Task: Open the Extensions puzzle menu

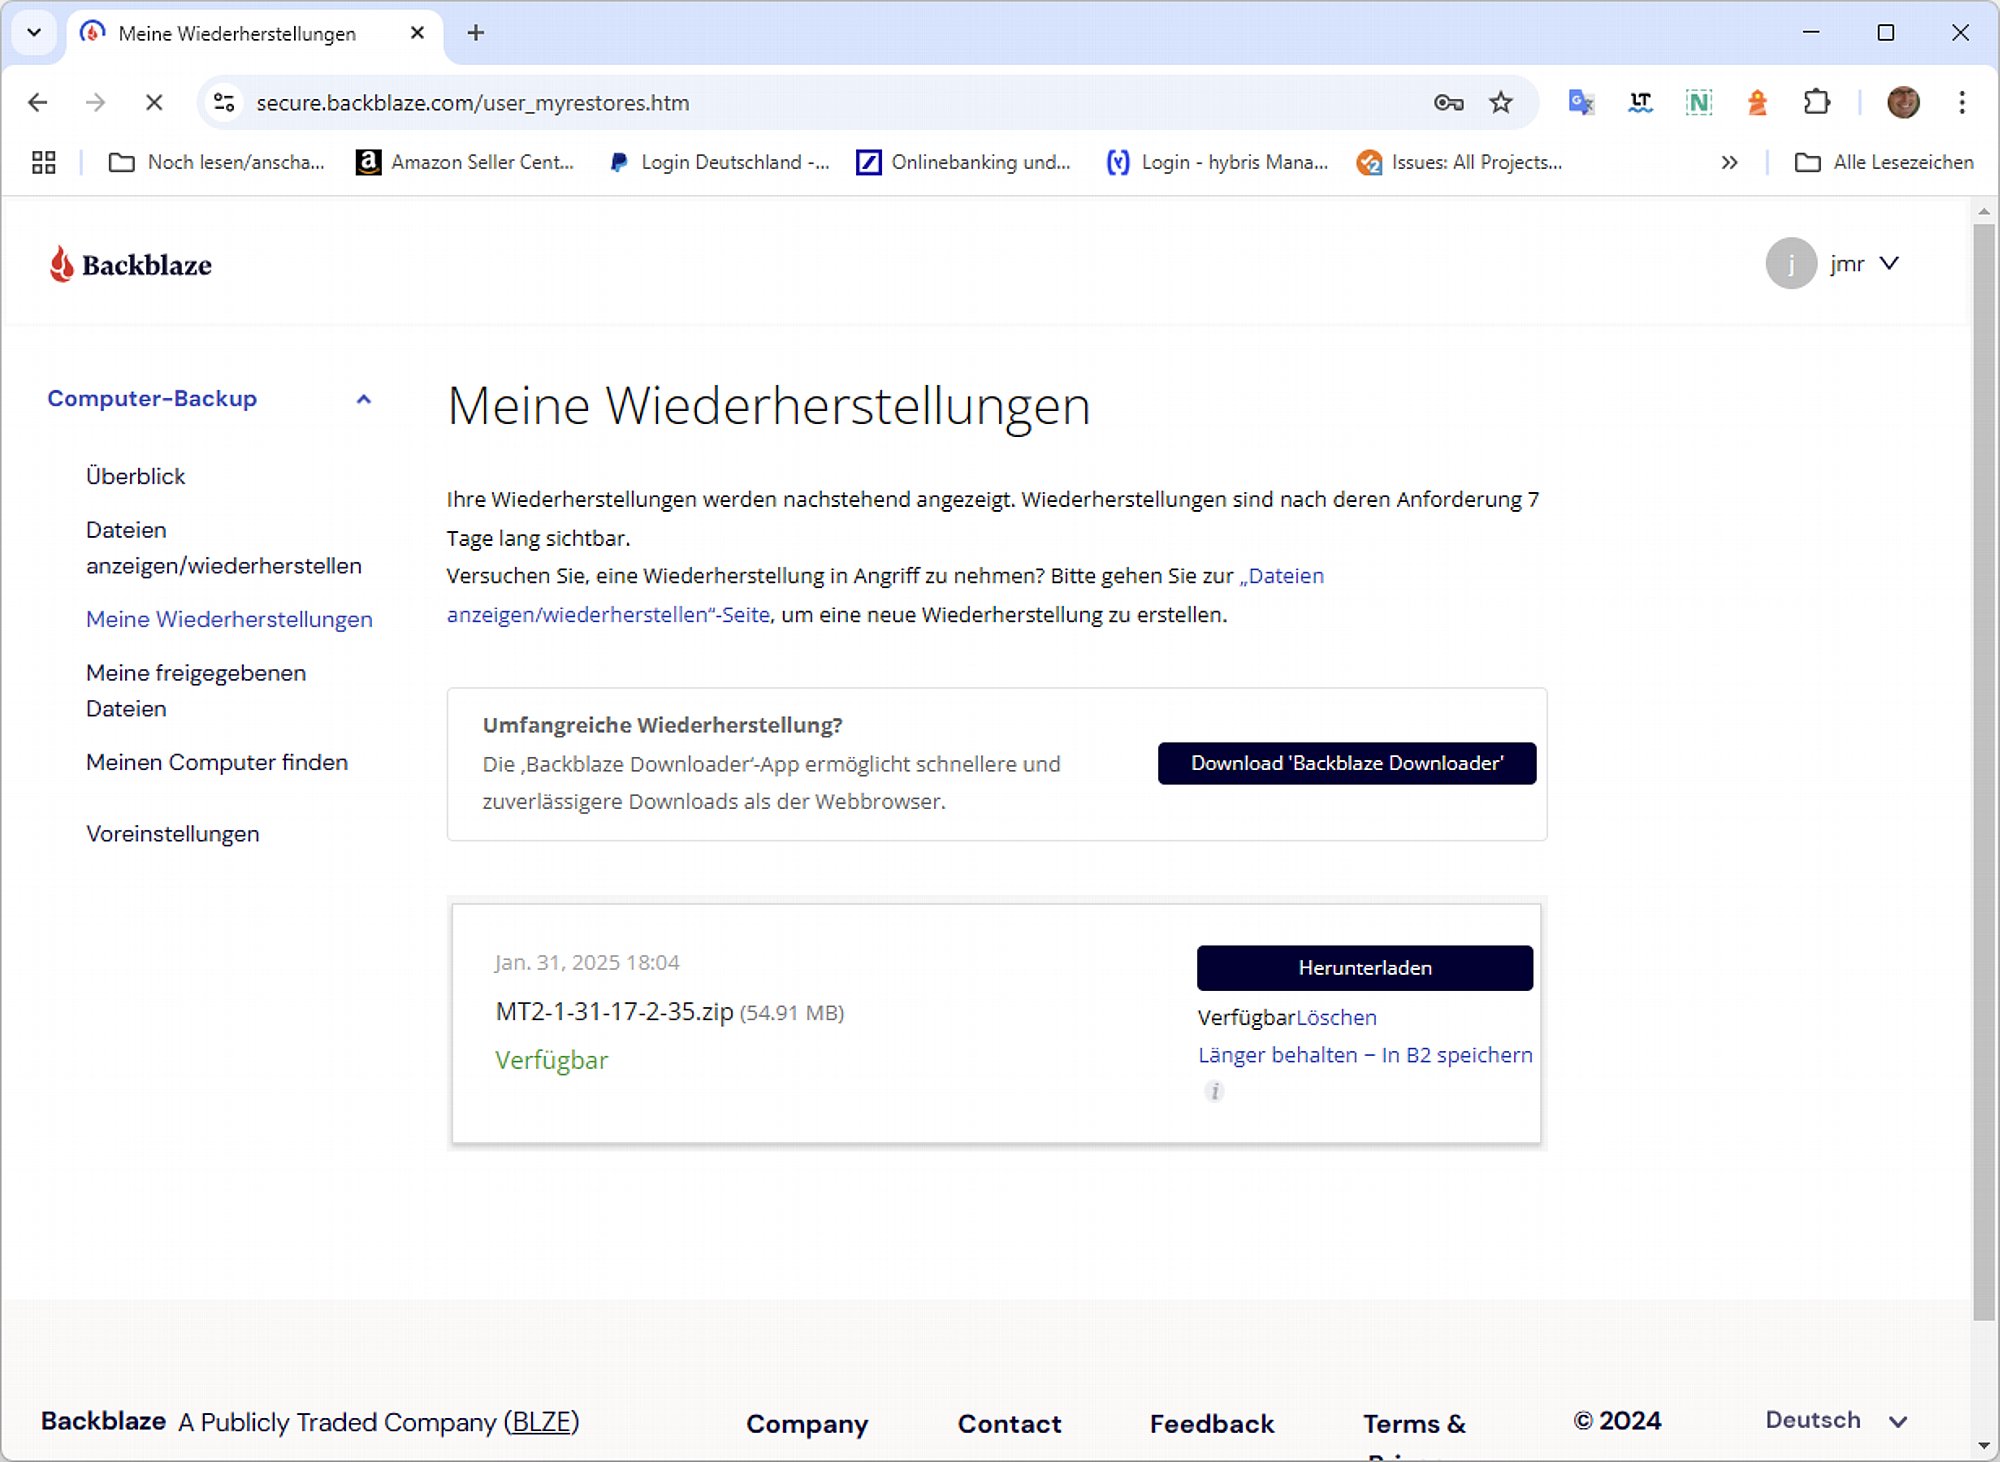Action: click(1816, 102)
